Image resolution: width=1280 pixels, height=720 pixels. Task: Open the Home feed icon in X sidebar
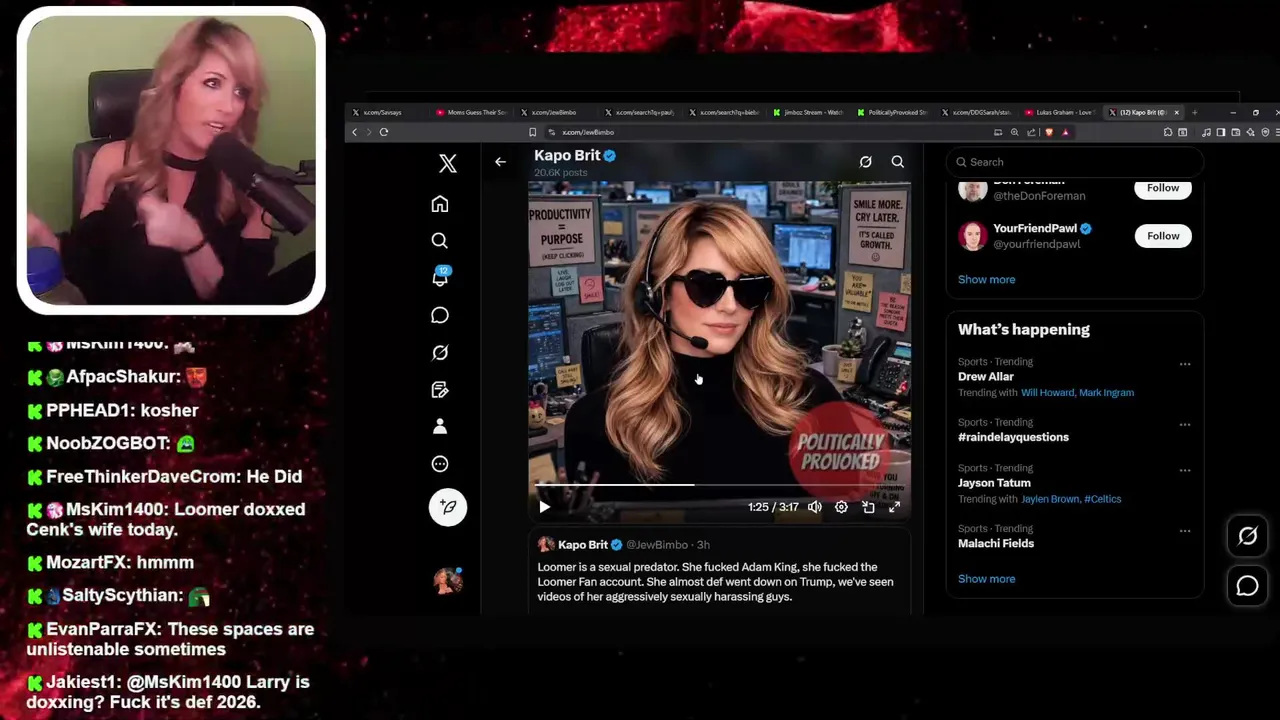[x=440, y=204]
